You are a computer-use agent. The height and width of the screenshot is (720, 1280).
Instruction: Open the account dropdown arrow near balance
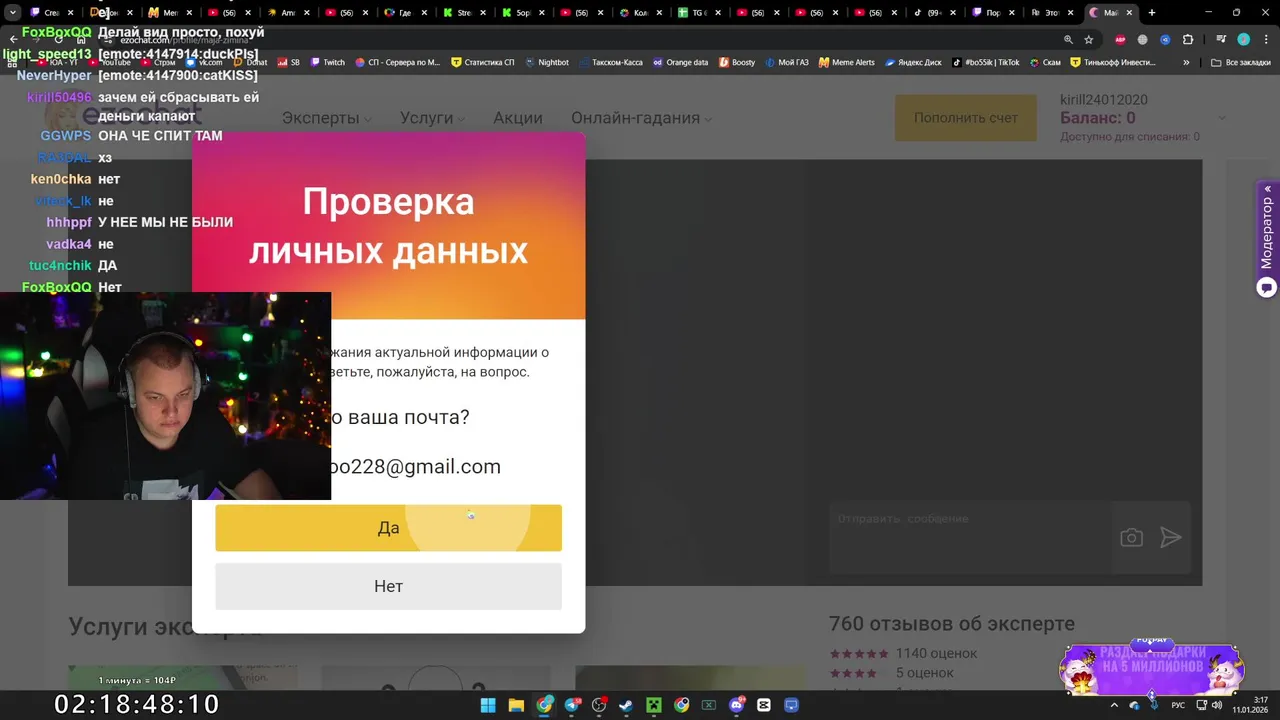click(x=1221, y=118)
